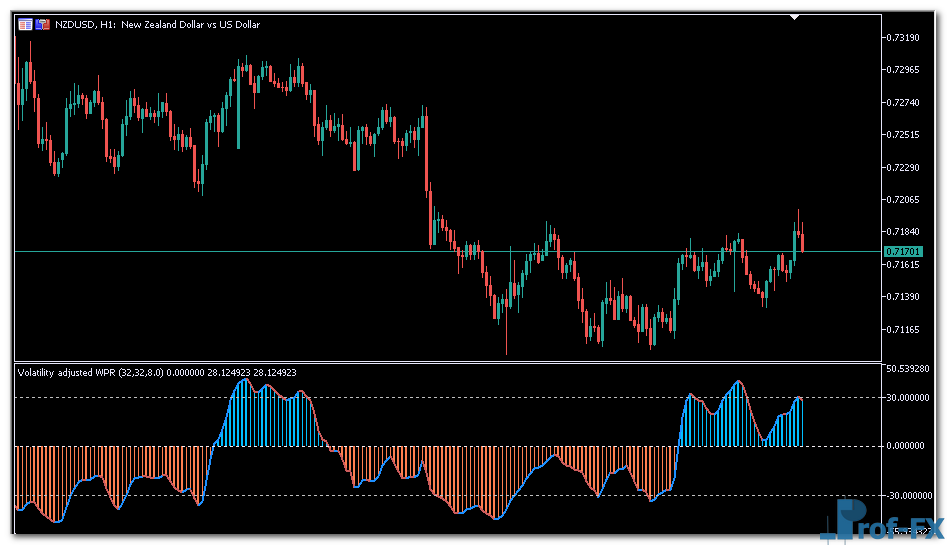Click the 50.539280 indicator scale maximum
Image resolution: width=947 pixels, height=545 pixels.
912,369
